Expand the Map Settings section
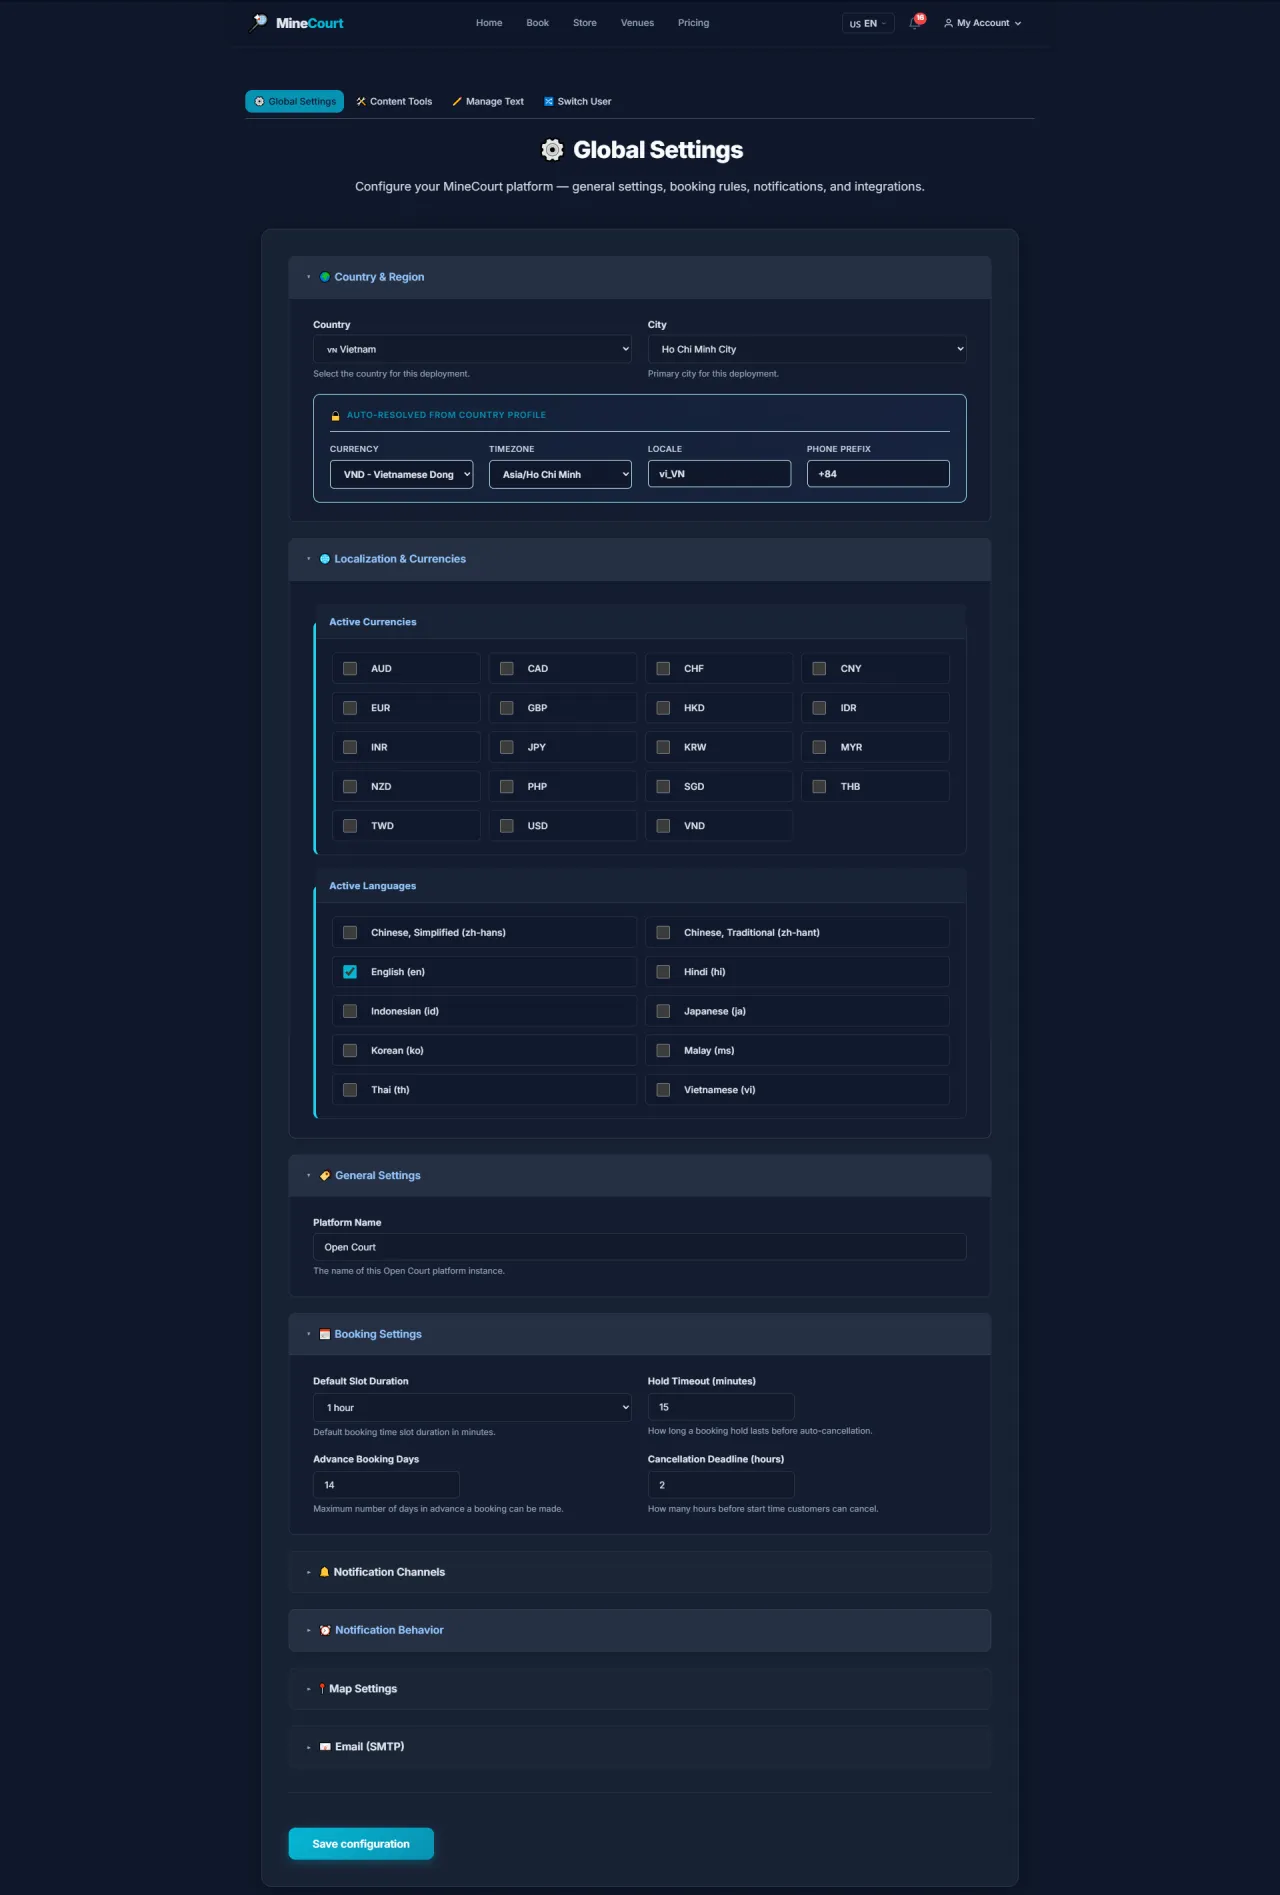 tap(640, 1689)
